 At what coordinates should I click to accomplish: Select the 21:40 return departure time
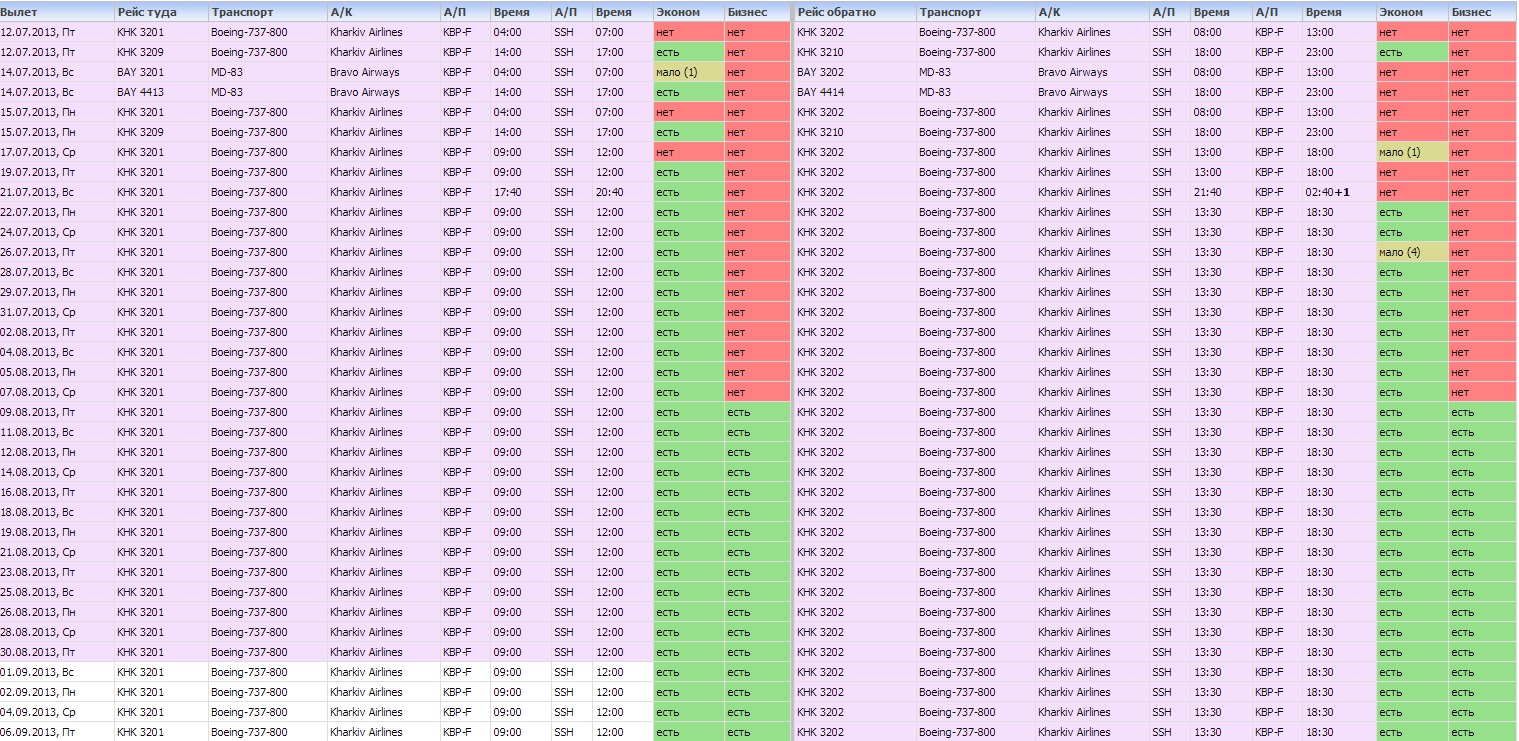[1208, 192]
